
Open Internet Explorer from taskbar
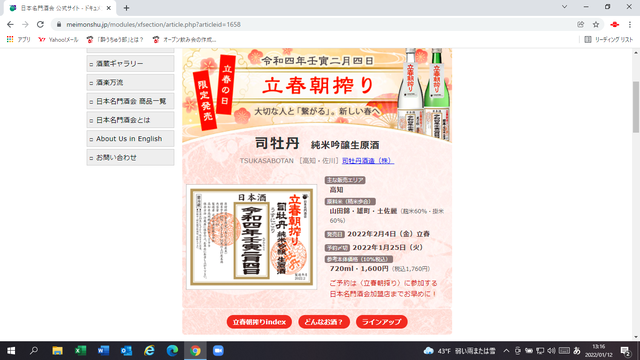point(149,351)
